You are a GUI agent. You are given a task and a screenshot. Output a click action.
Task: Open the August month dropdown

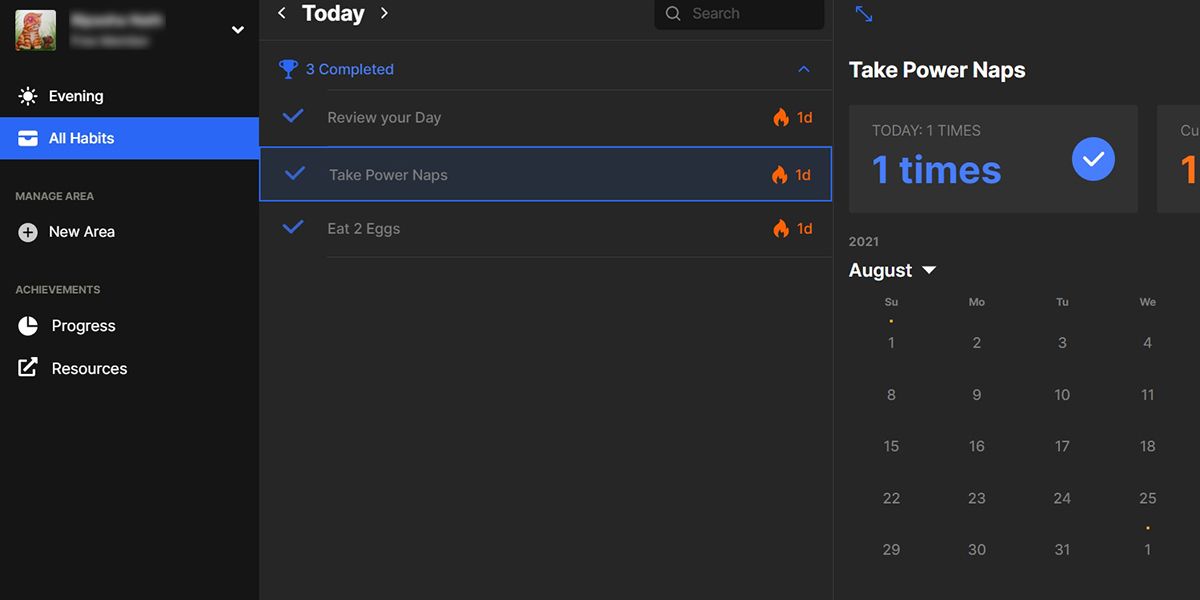pos(929,270)
